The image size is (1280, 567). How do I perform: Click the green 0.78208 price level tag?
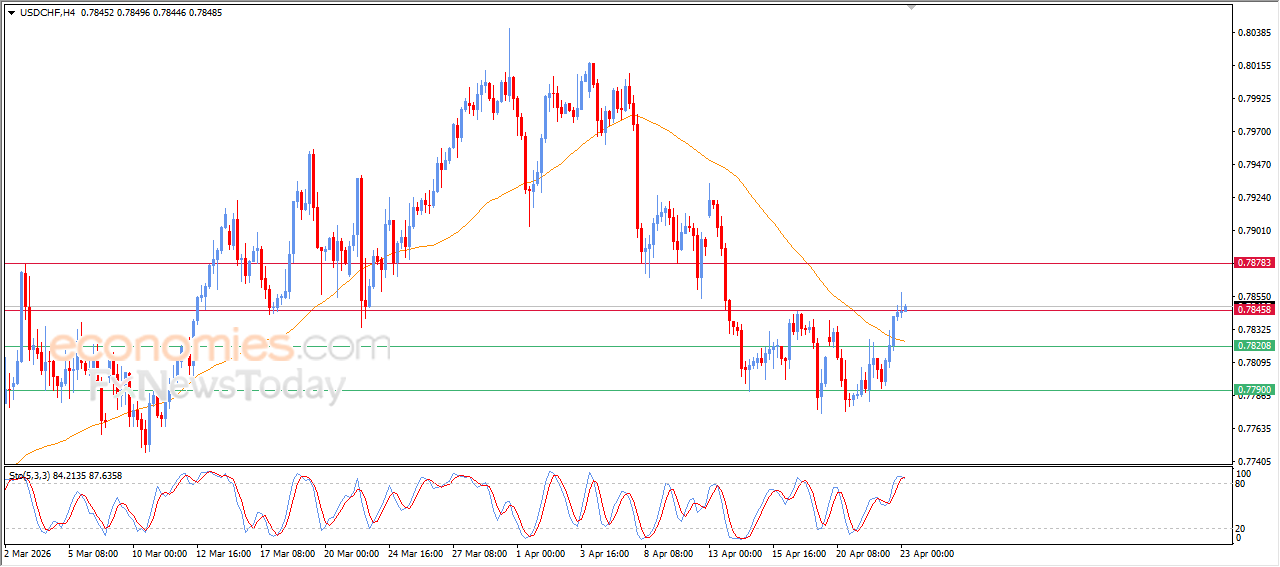pos(1254,346)
